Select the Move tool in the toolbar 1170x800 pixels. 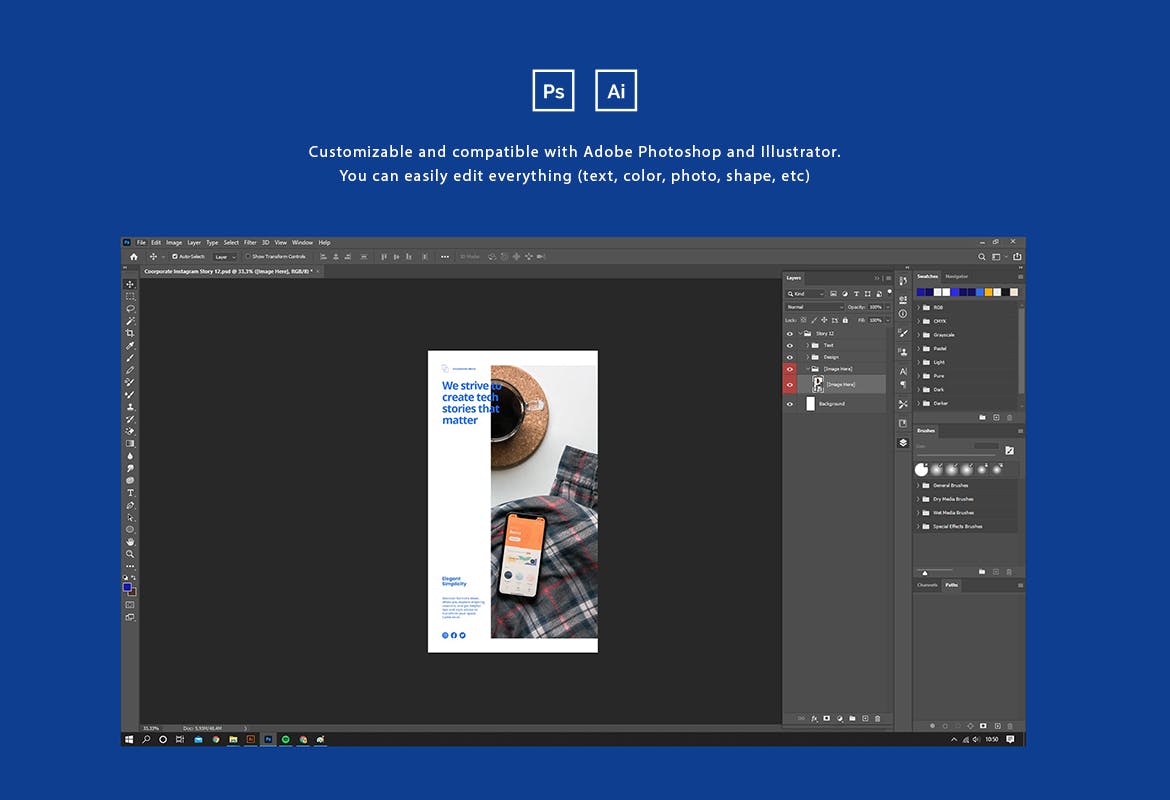pos(130,284)
